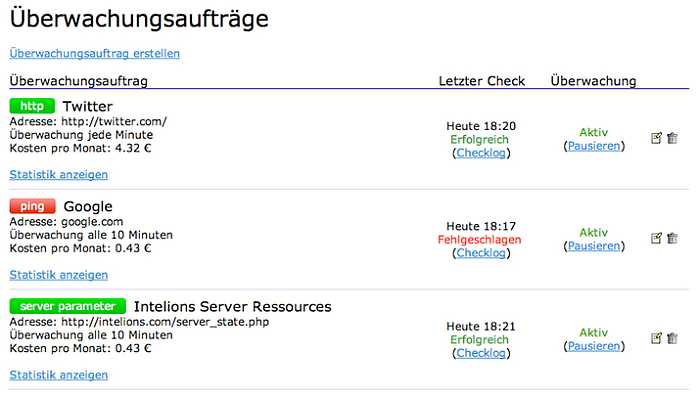
Task: Open Checklog for Intelions server check
Action: 481,353
